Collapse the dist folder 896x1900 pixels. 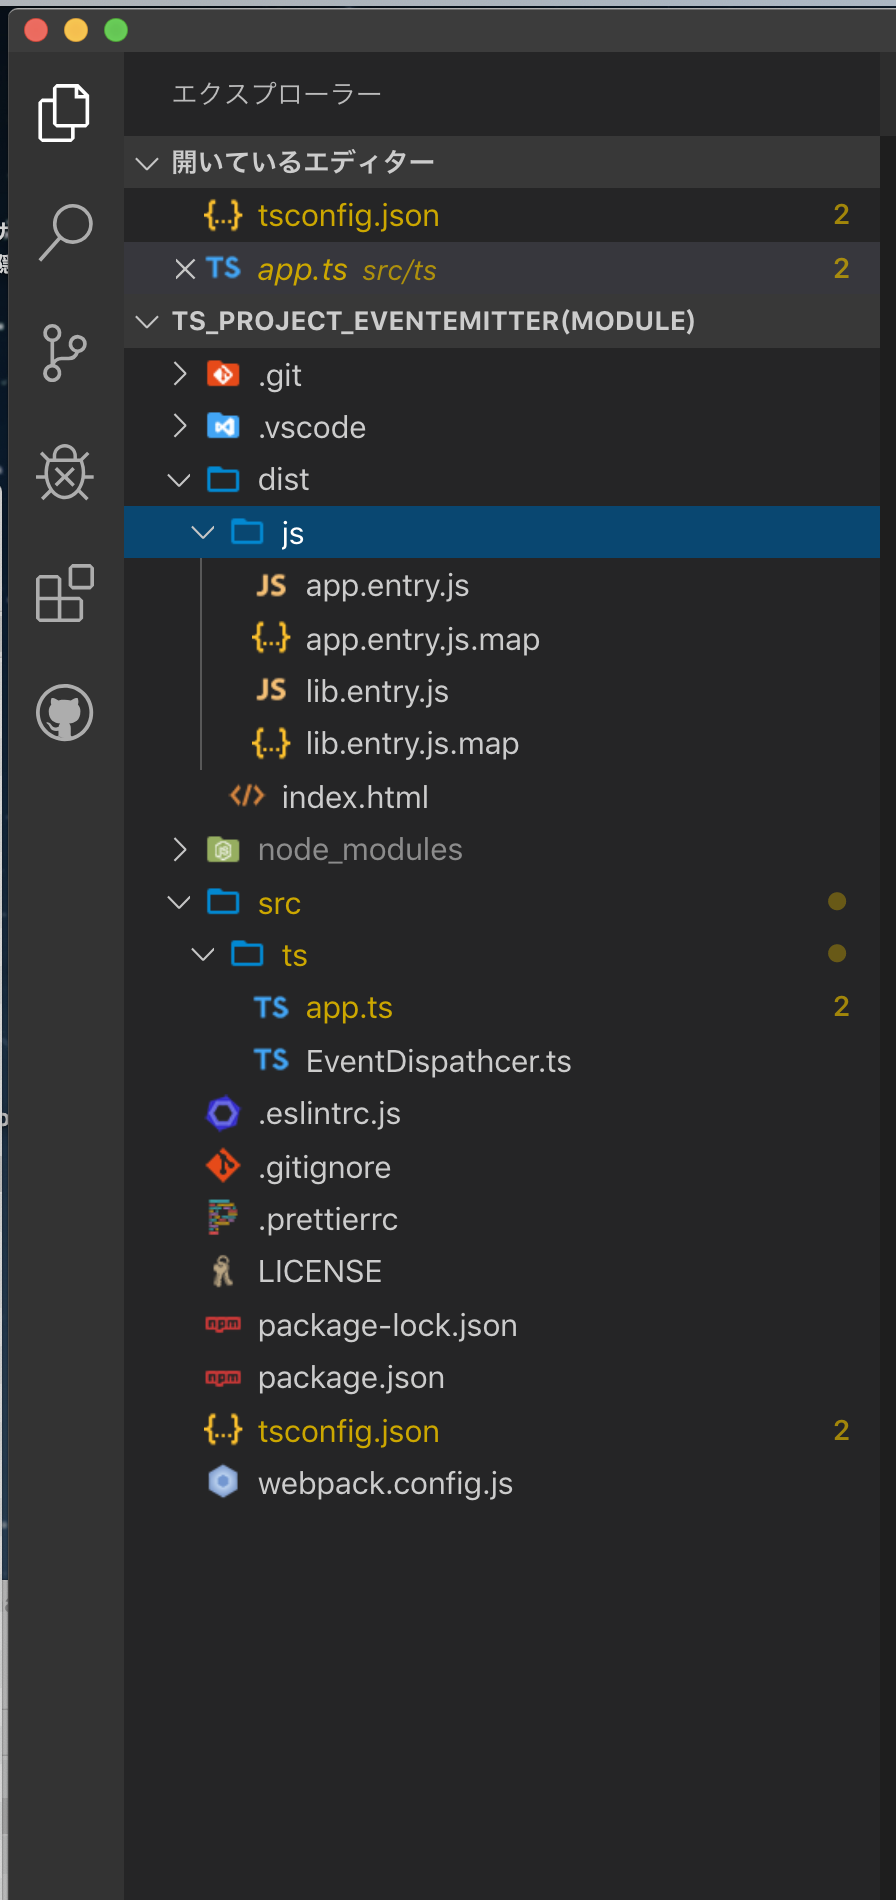click(180, 480)
